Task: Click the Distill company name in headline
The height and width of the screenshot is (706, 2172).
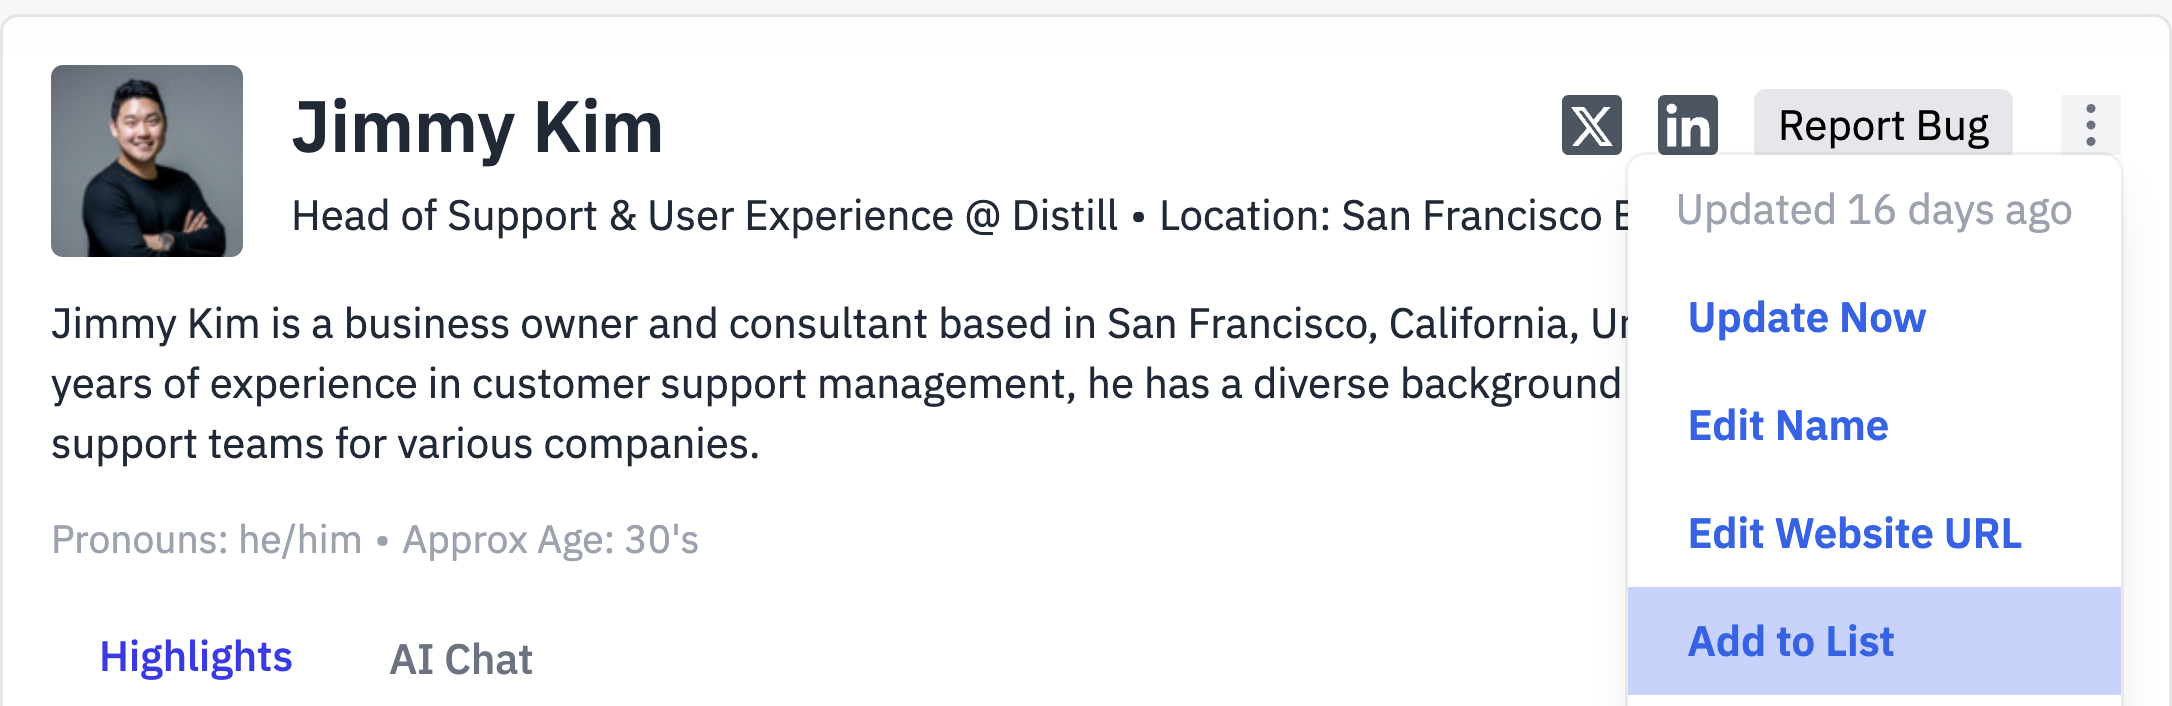Action: [x=1064, y=216]
